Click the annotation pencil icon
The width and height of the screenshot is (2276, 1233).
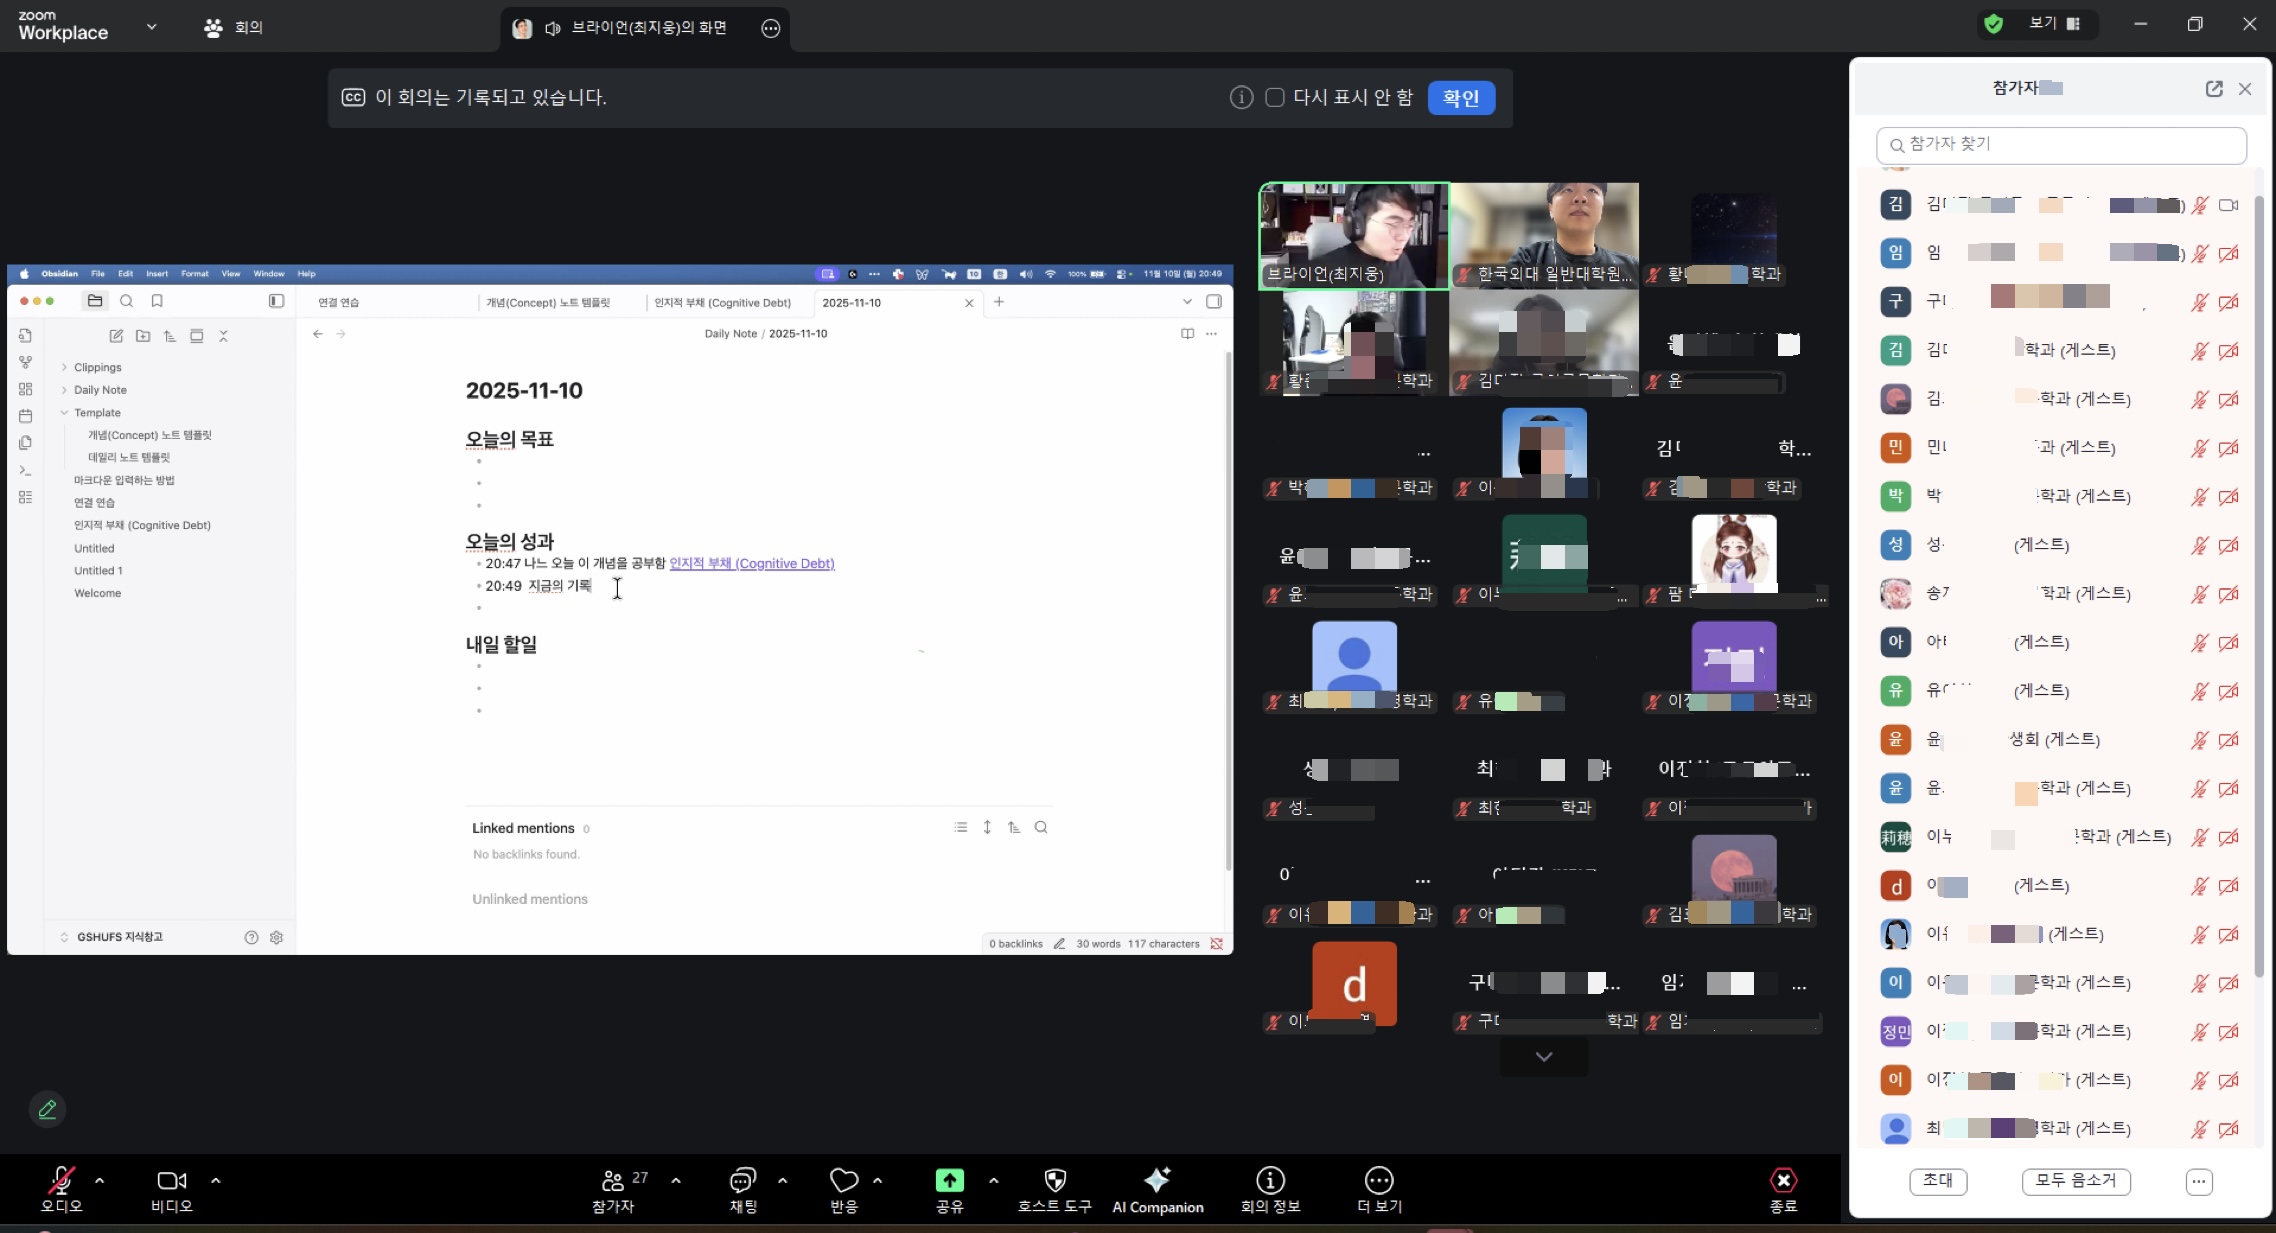coord(47,1109)
